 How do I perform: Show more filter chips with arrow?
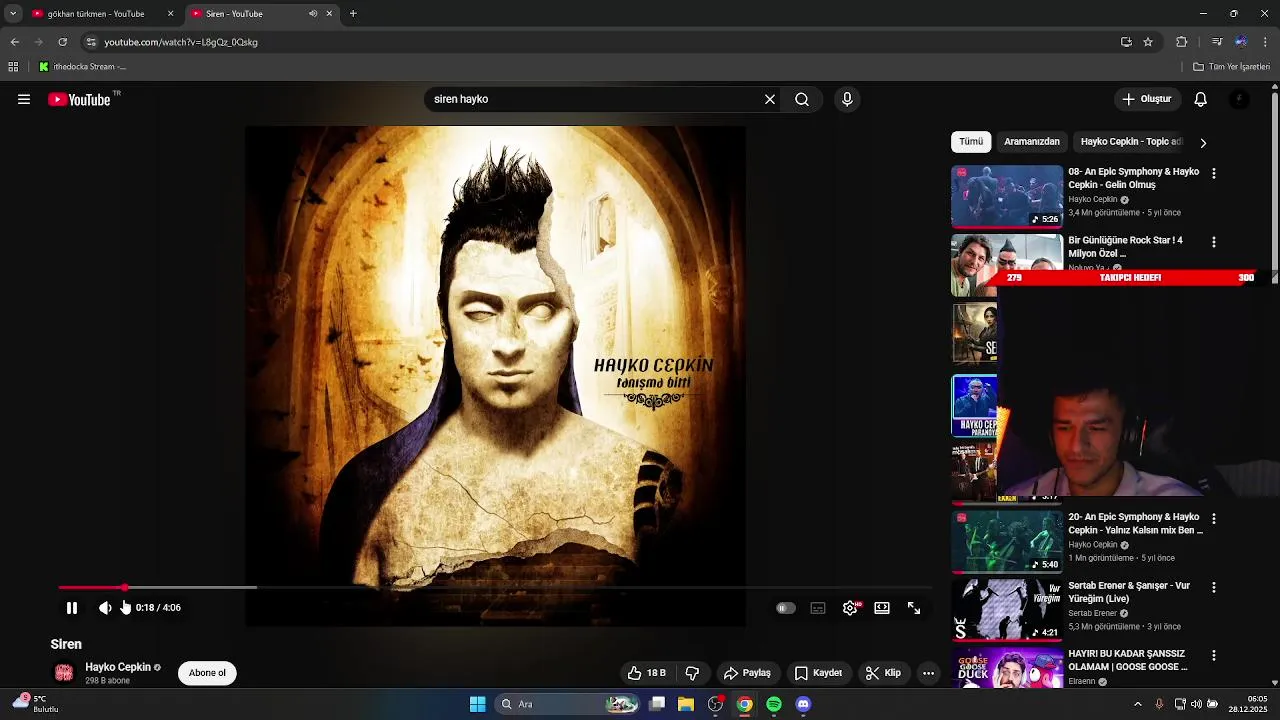pyautogui.click(x=1203, y=142)
